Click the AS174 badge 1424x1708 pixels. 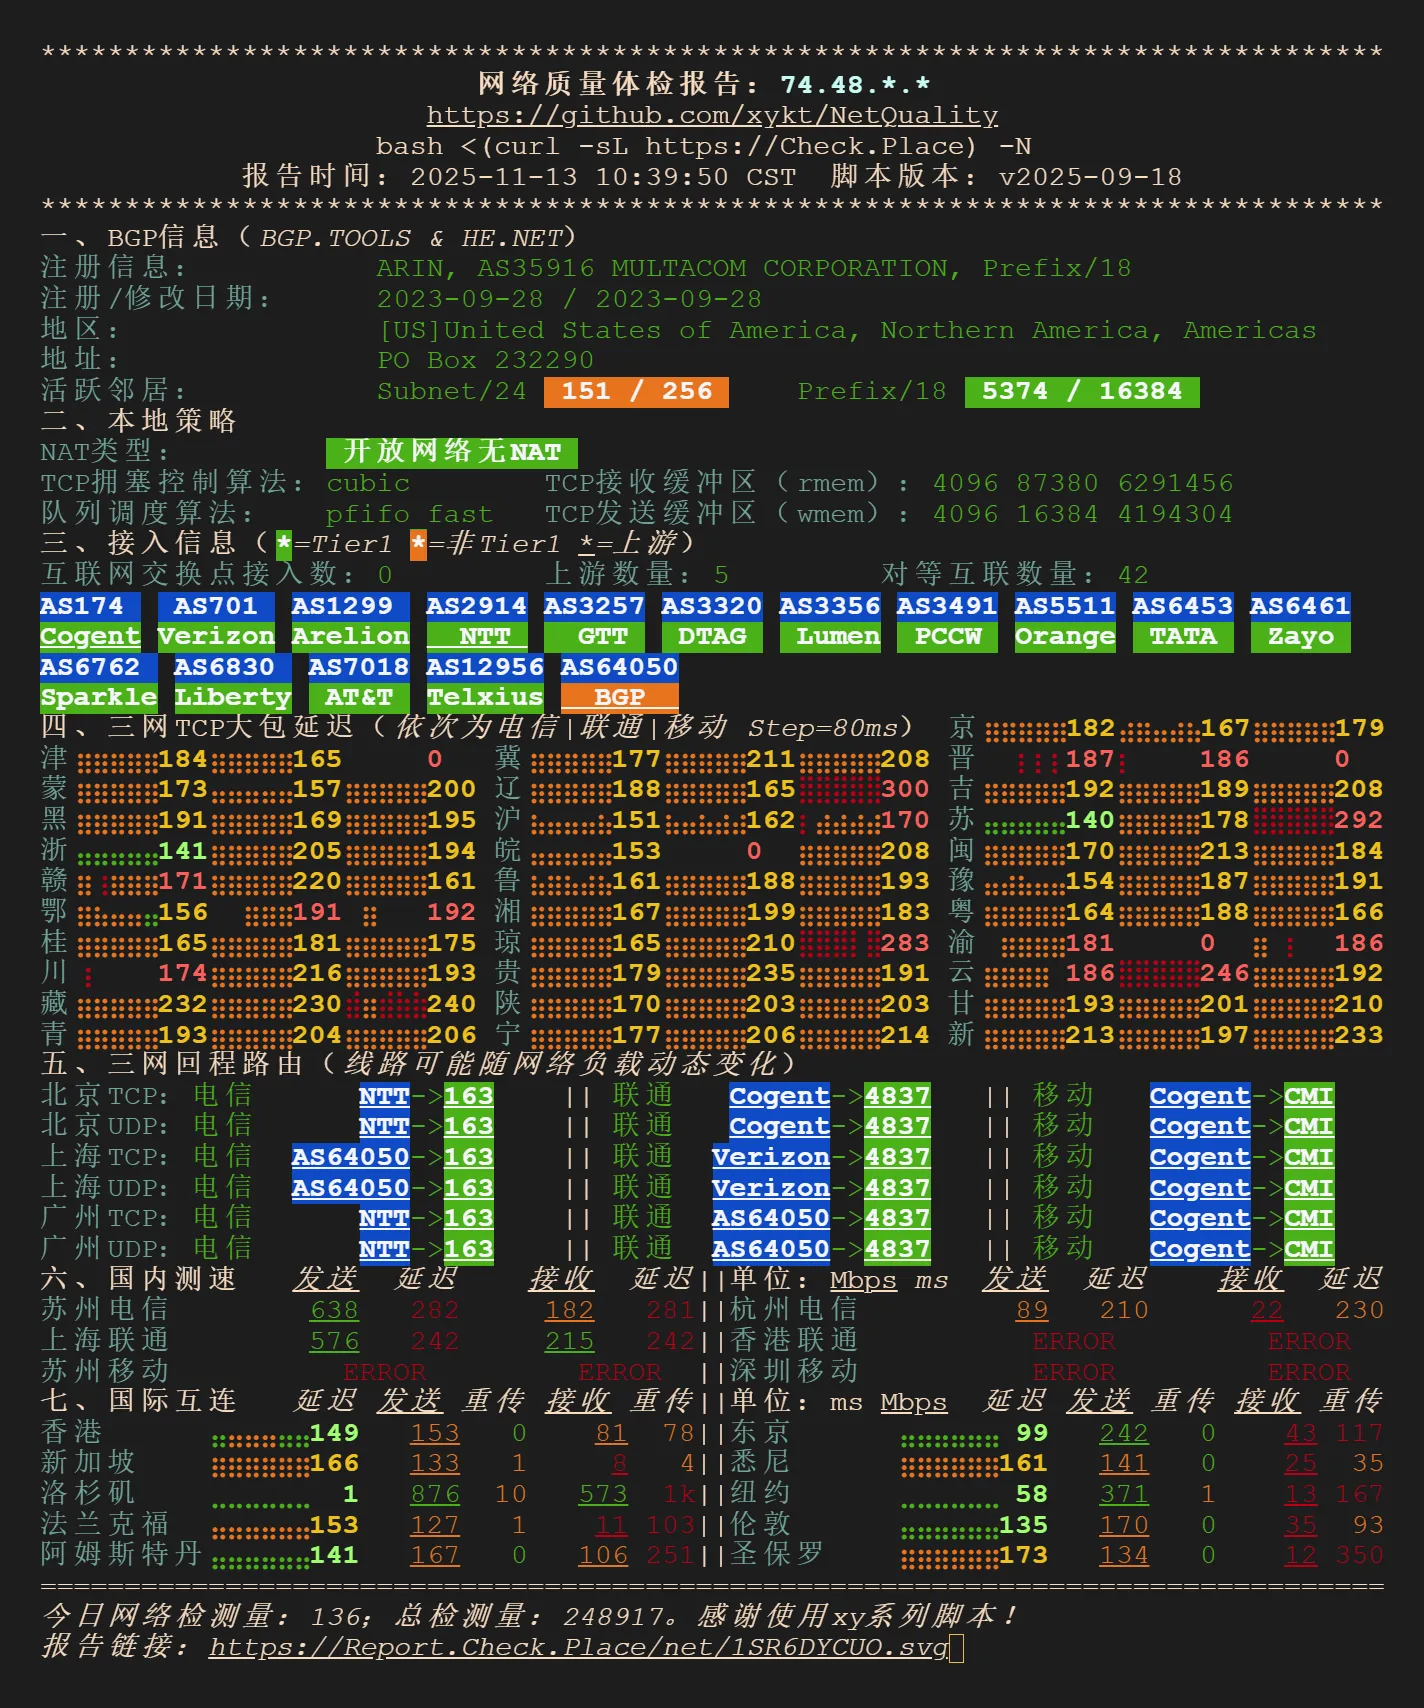pyautogui.click(x=82, y=606)
